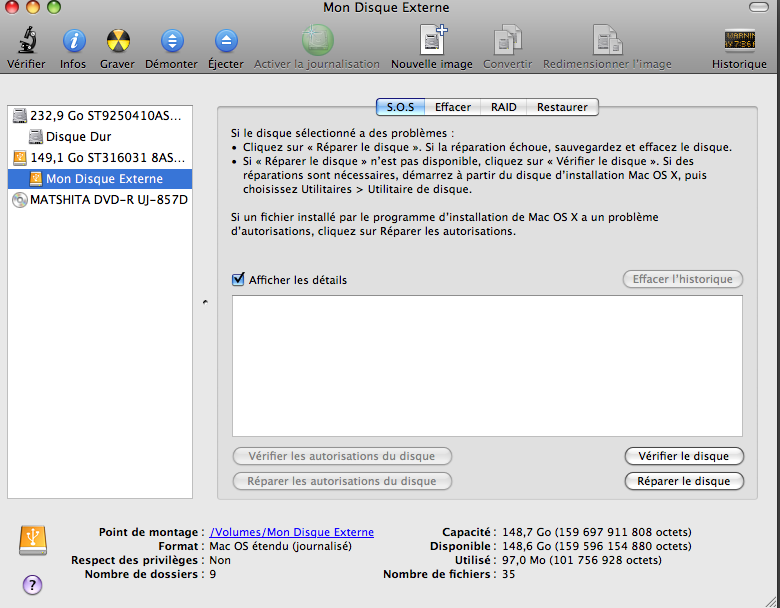Click the purple help question mark button
The width and height of the screenshot is (780, 608).
click(32, 584)
